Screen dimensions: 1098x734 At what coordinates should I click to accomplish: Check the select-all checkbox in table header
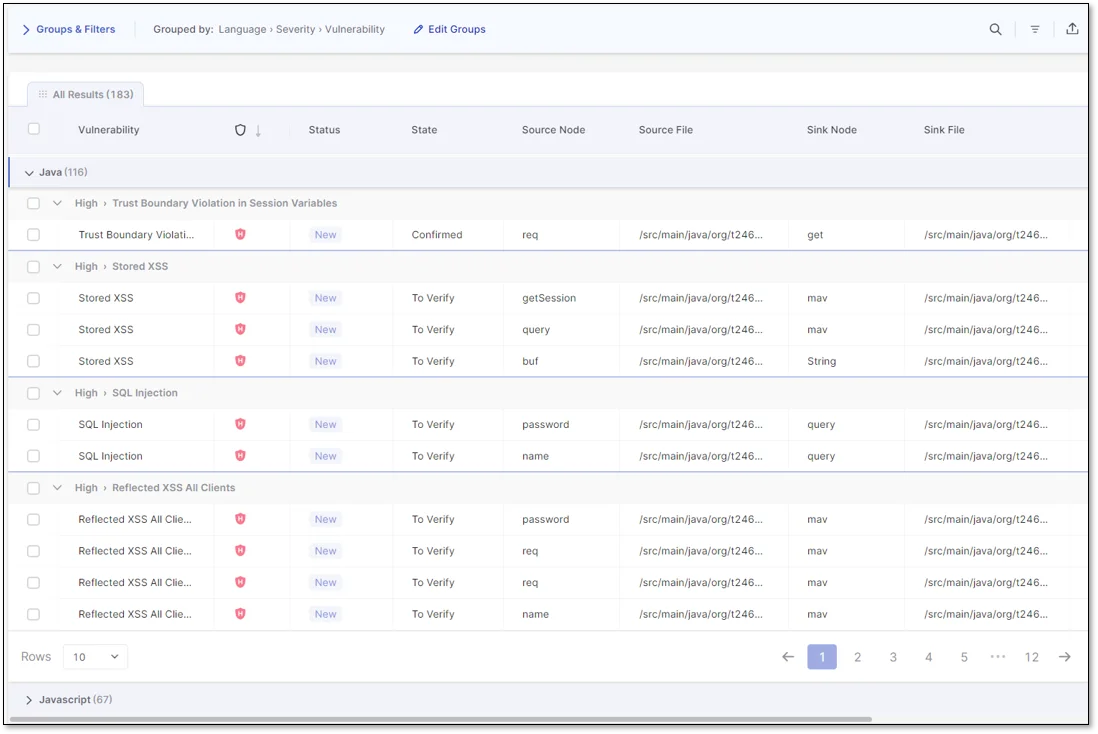tap(33, 128)
